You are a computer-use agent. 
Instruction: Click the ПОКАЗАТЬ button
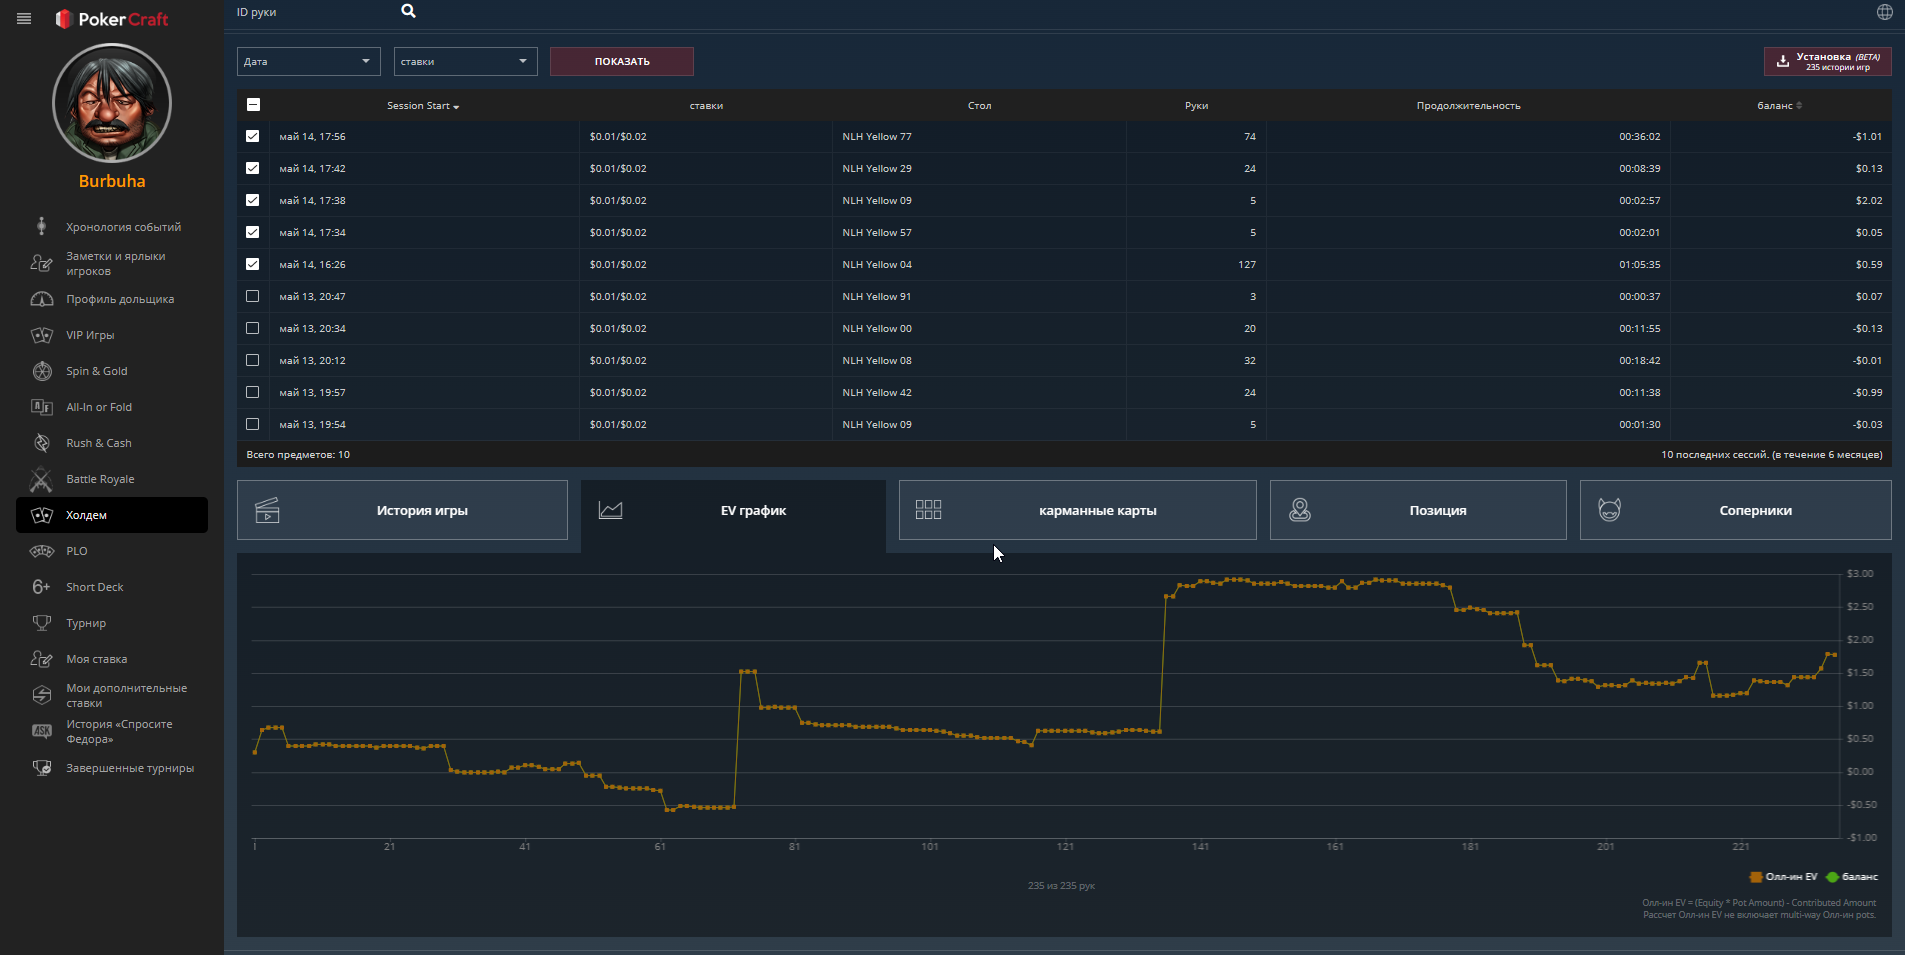(x=622, y=61)
